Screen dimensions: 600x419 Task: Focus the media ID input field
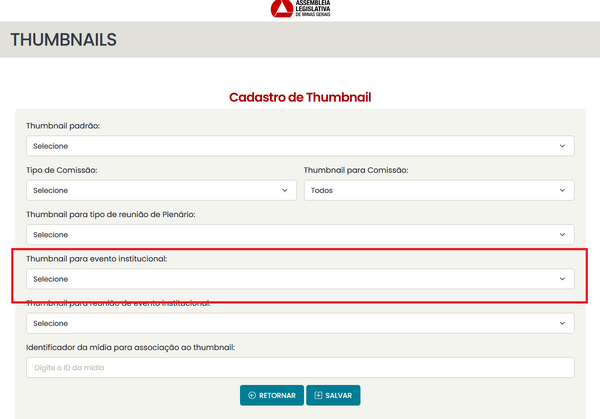point(300,368)
